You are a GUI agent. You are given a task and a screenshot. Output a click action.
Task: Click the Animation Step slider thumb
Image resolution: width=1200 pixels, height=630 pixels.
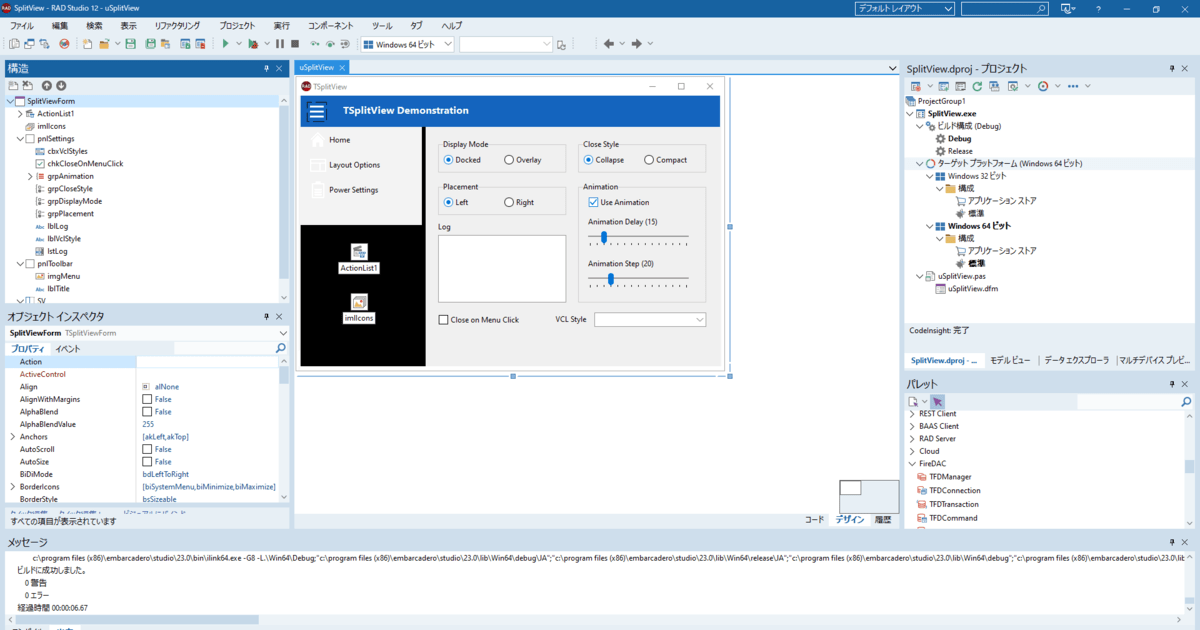610,279
